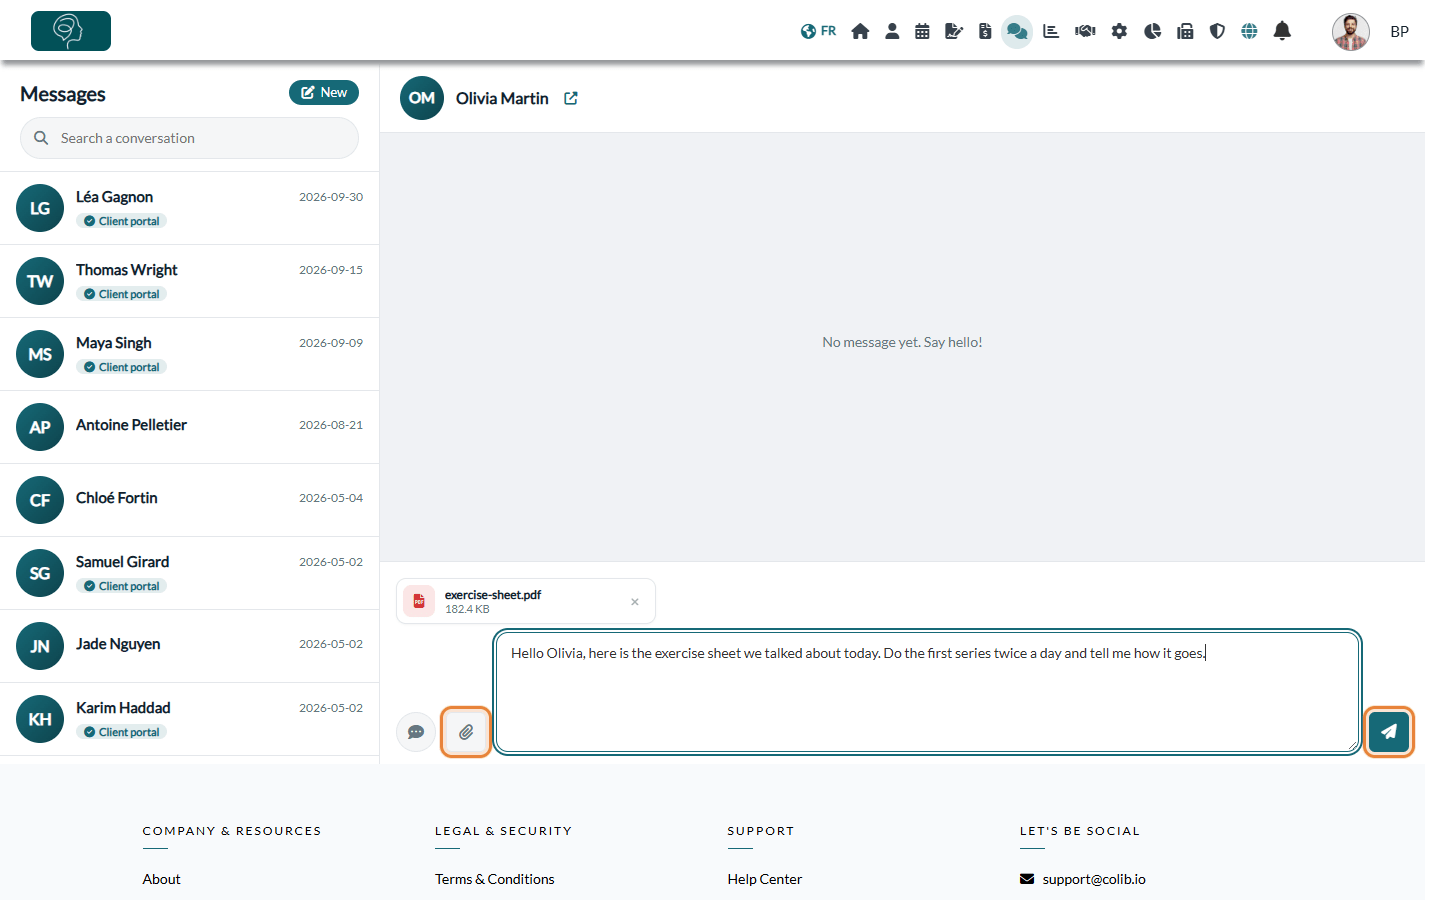Open the settings gear icon
This screenshot has height=900, width=1440.
pos(1119,31)
